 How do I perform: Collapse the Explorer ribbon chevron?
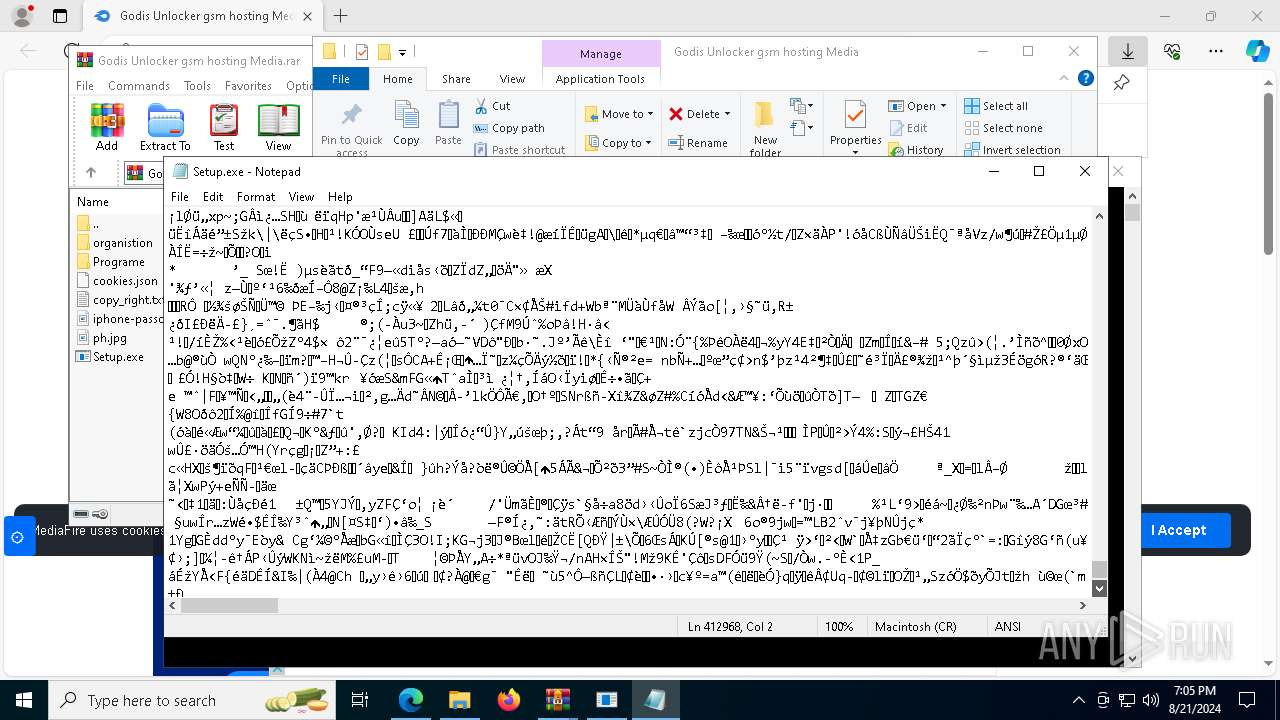coord(1066,79)
